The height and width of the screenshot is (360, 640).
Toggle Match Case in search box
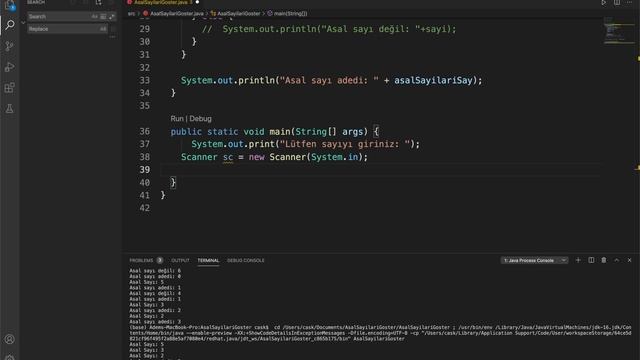tap(95, 16)
